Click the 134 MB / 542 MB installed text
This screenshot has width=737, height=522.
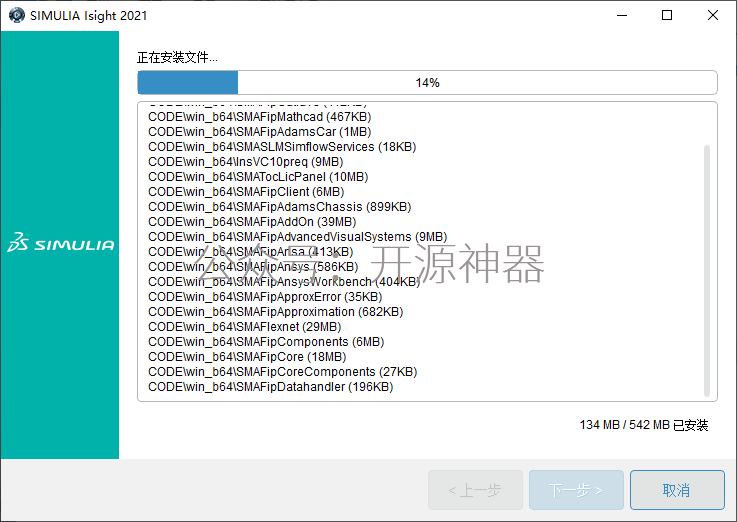[643, 425]
